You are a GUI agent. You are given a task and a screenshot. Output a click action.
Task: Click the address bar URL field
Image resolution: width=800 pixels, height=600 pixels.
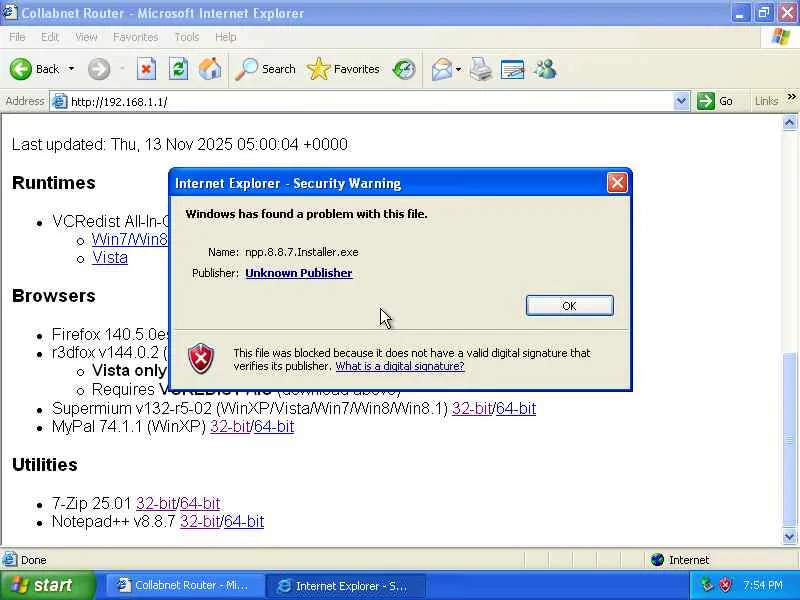click(370, 102)
